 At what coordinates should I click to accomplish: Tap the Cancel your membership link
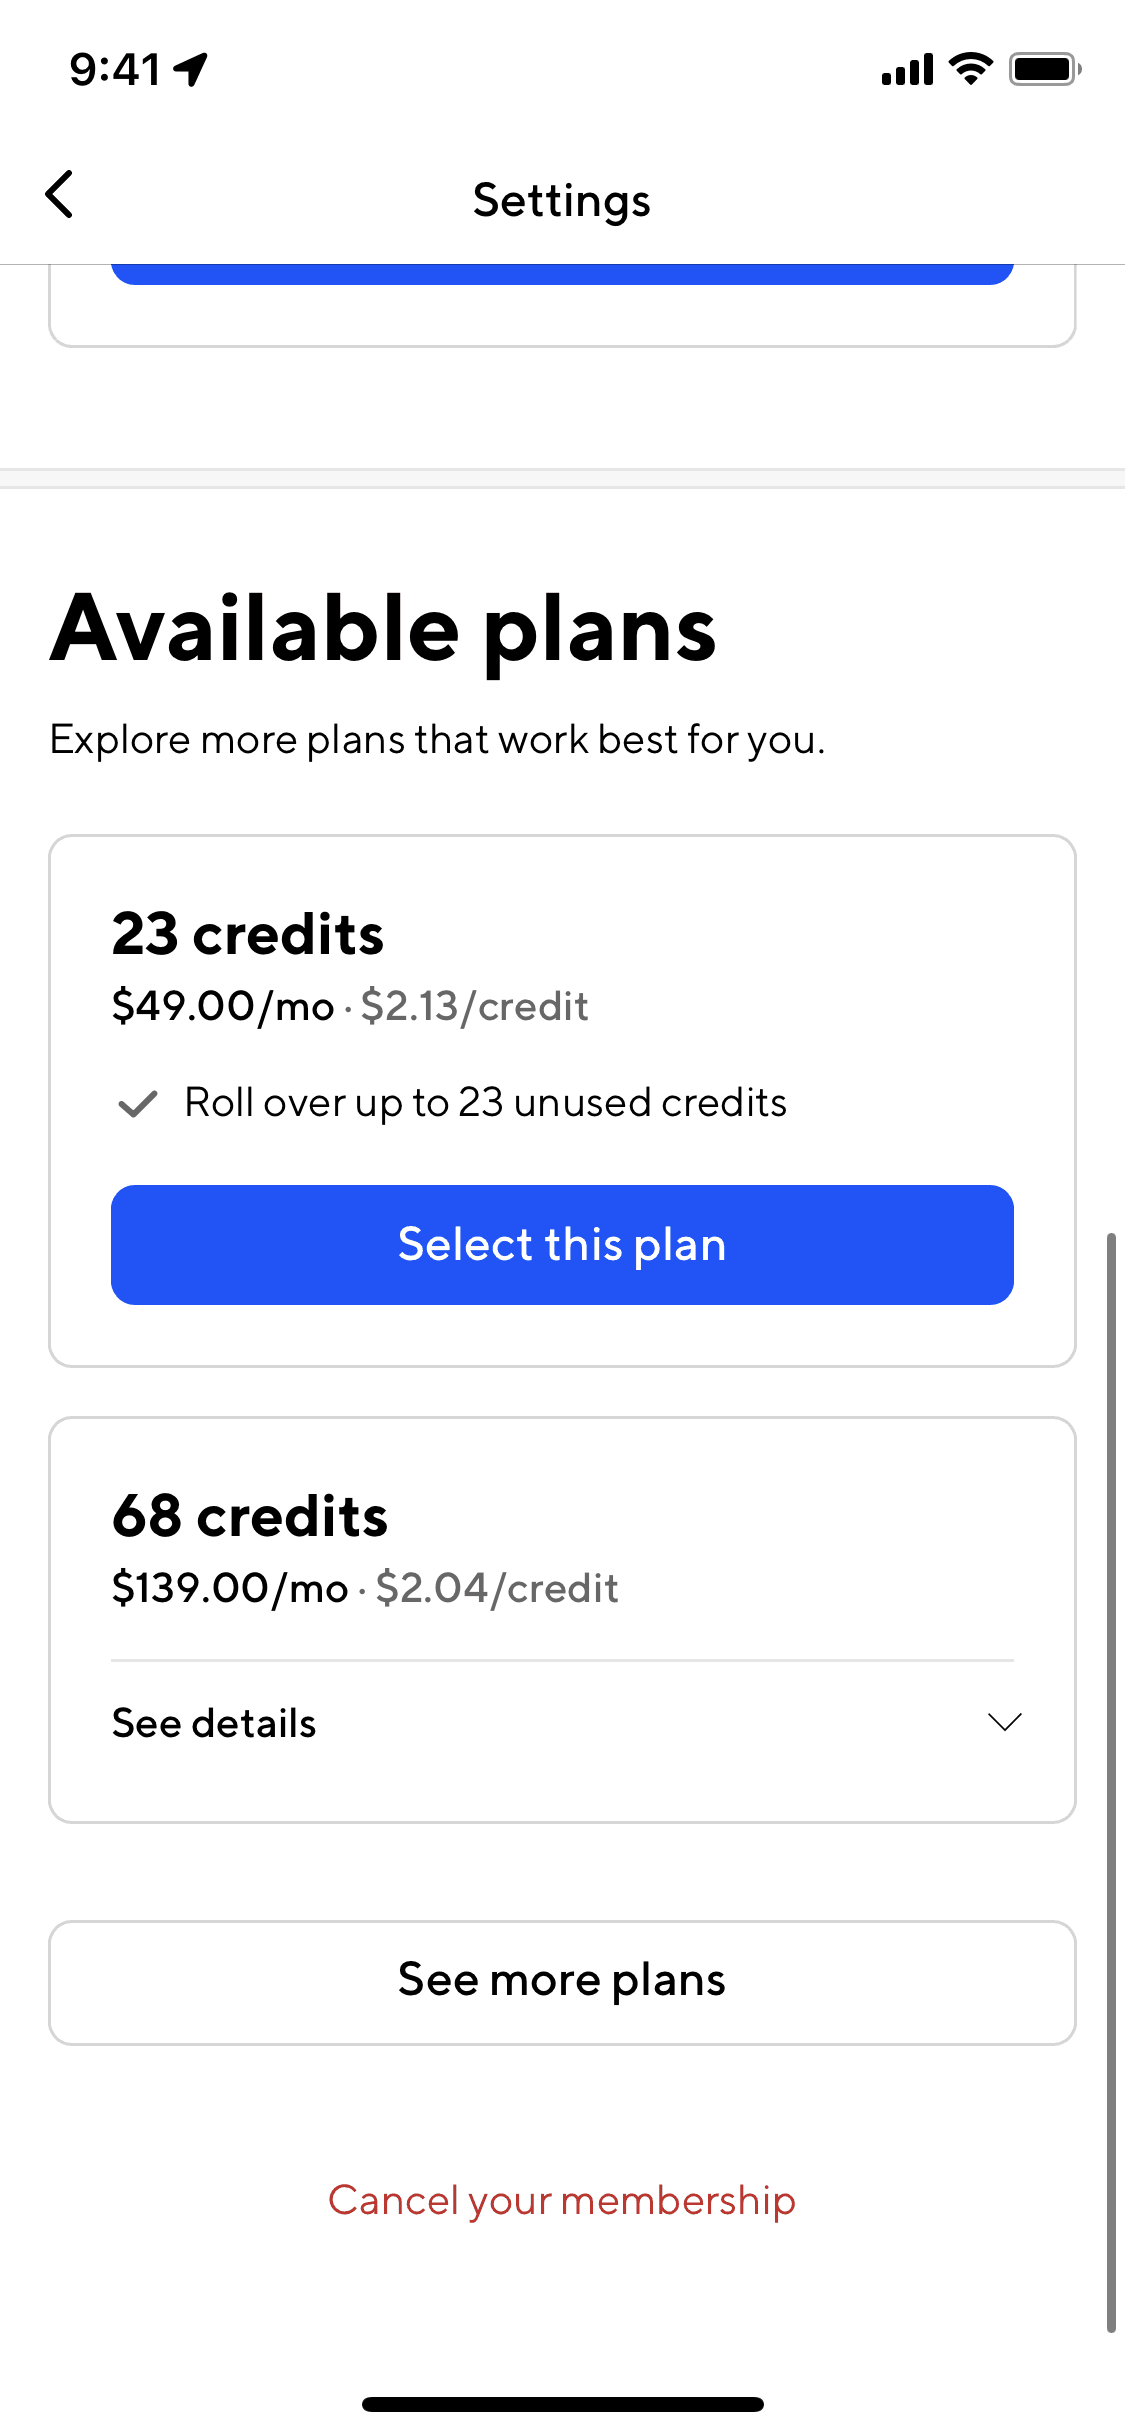click(x=562, y=2200)
